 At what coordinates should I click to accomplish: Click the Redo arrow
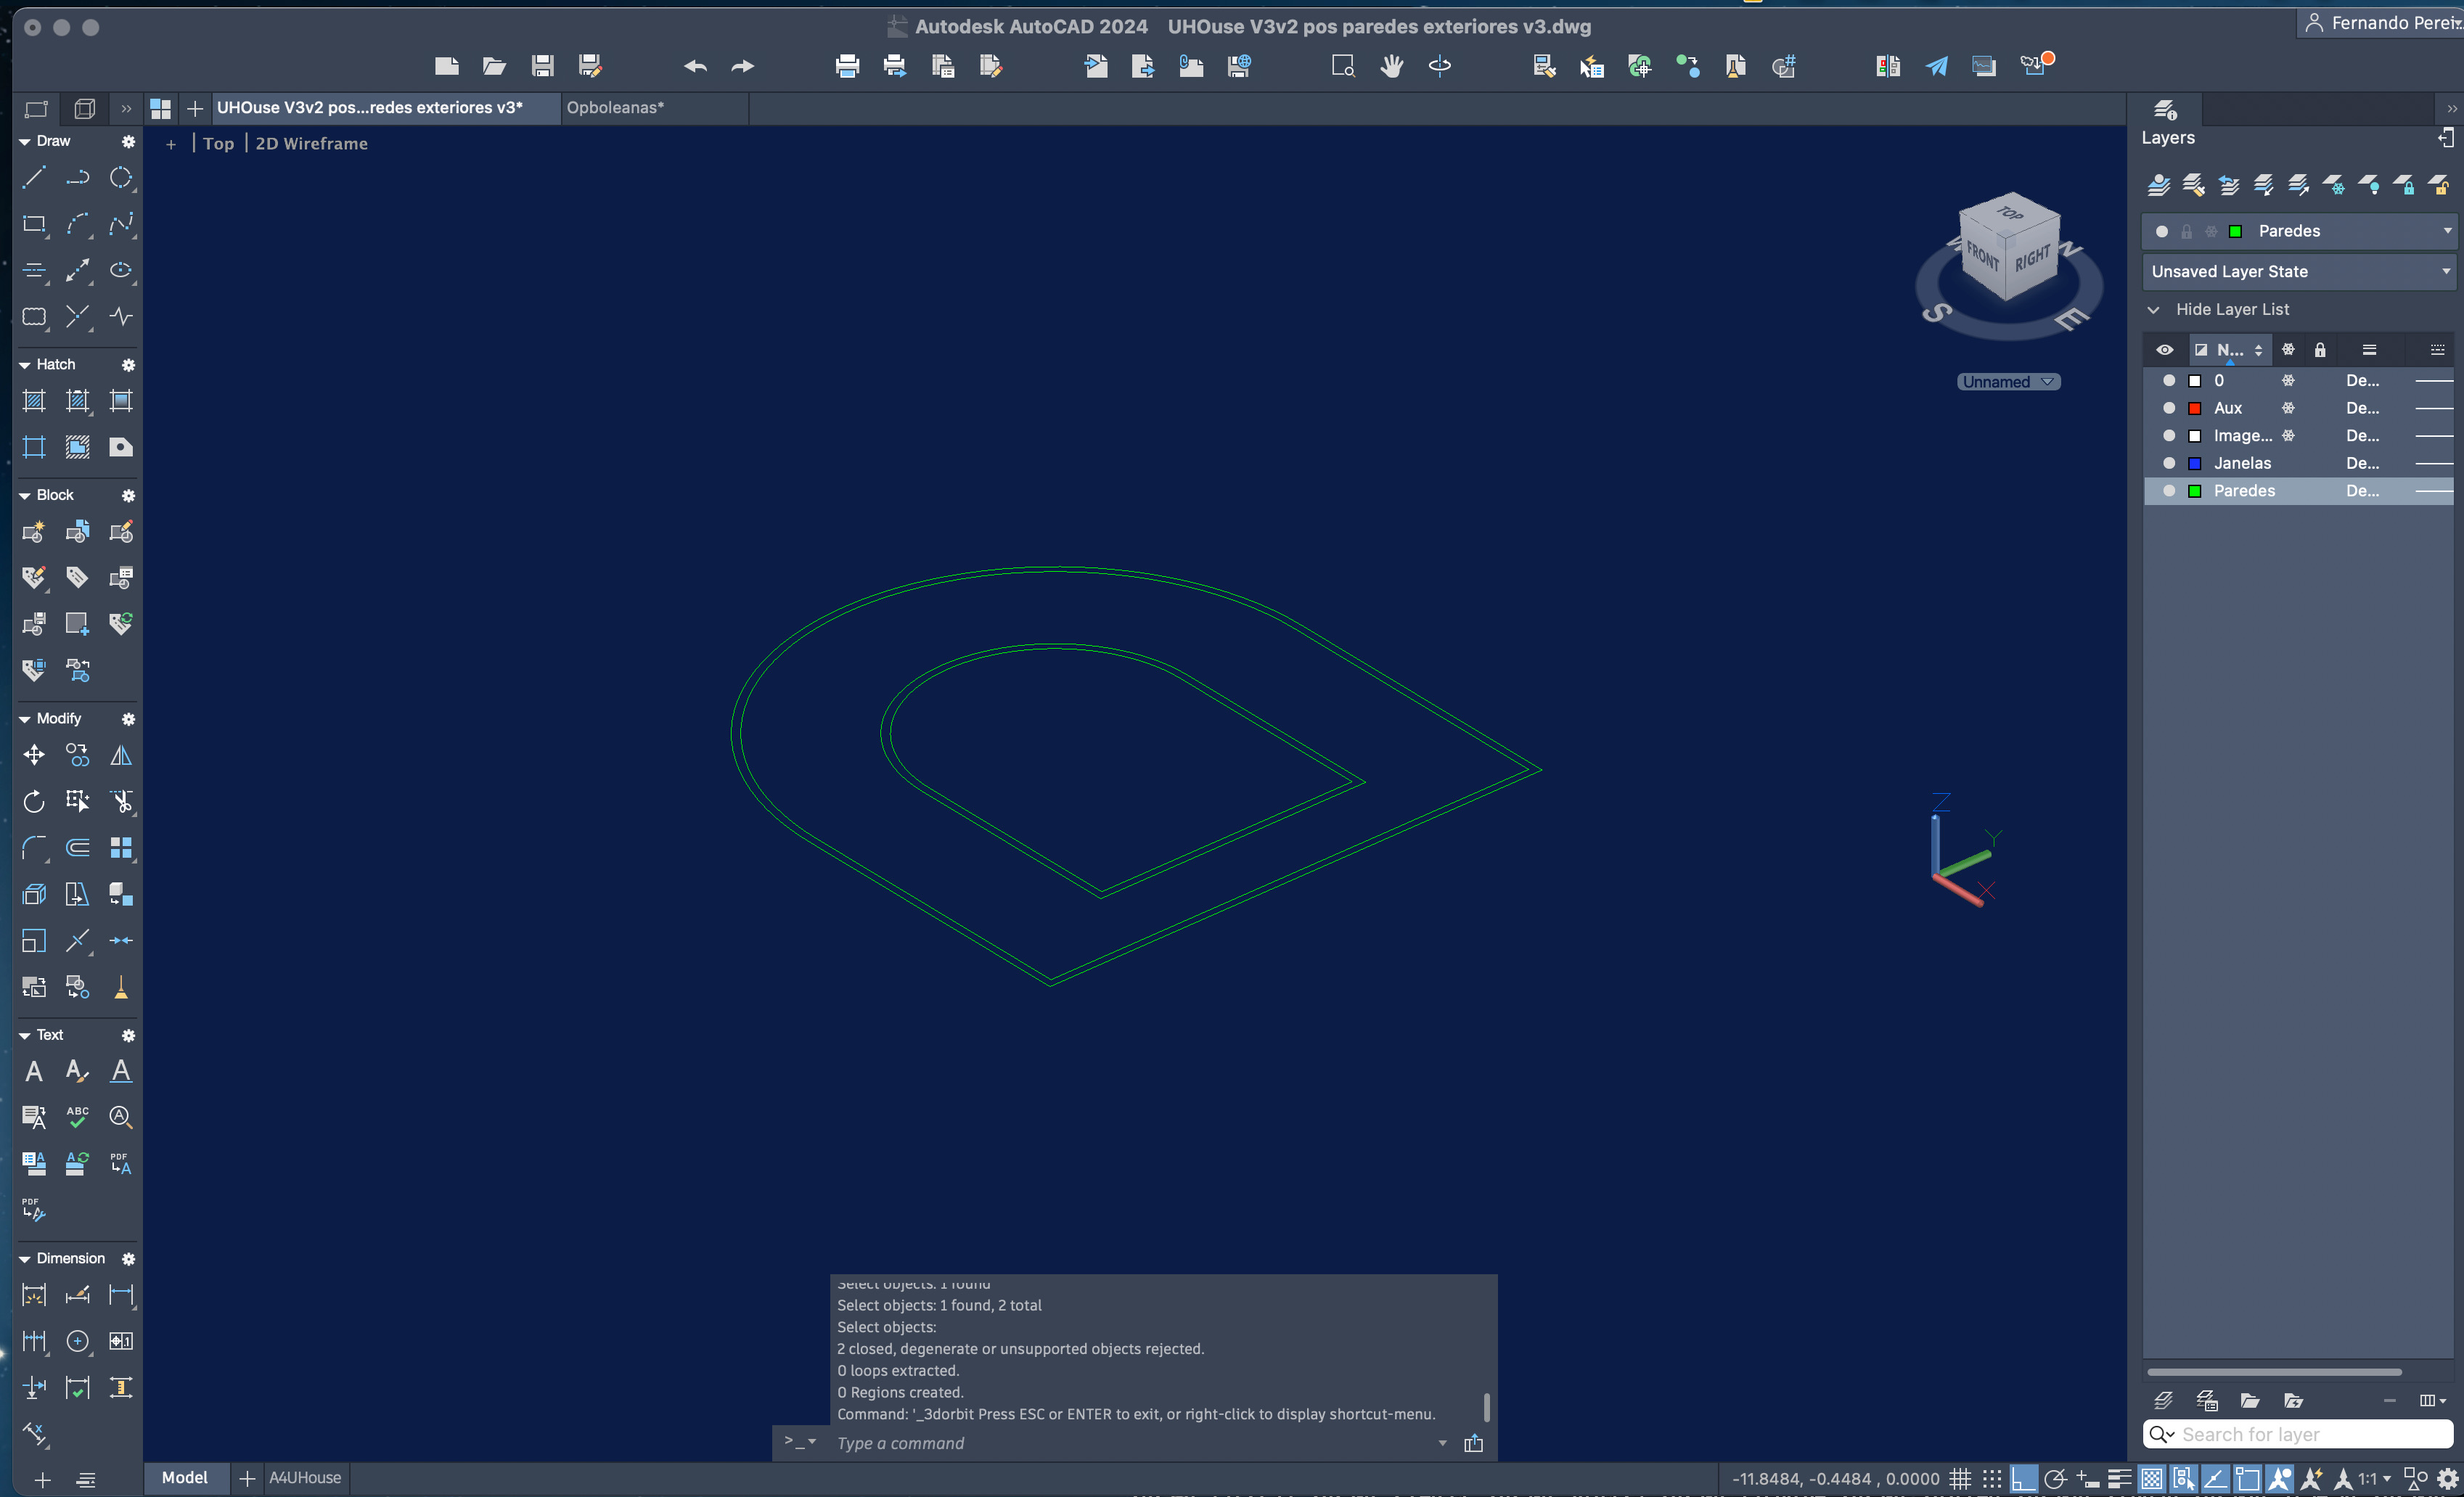click(742, 66)
